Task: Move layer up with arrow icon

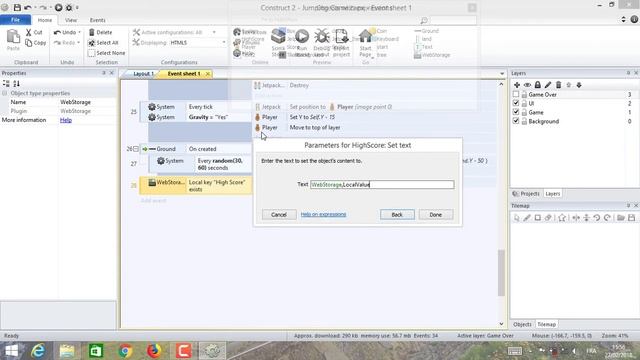Action: pyautogui.click(x=569, y=85)
